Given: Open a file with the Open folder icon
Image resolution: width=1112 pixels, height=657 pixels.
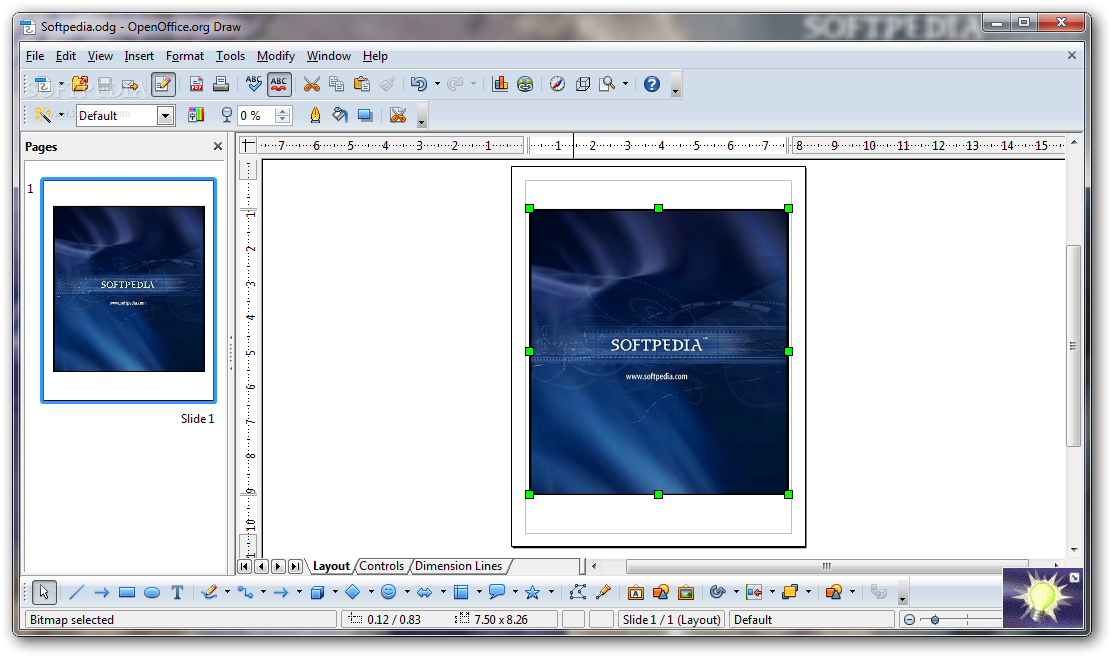Looking at the screenshot, I should 80,84.
